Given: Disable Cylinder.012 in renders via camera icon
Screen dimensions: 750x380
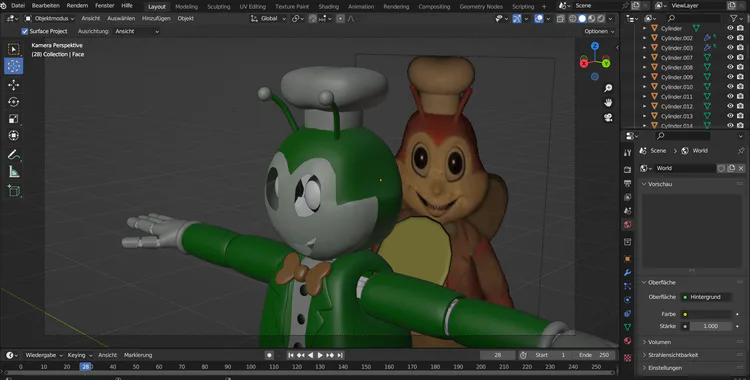Looking at the screenshot, I should (x=740, y=106).
